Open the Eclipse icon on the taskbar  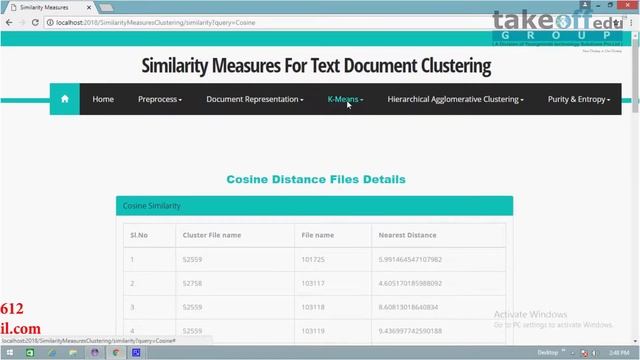[x=95, y=353]
